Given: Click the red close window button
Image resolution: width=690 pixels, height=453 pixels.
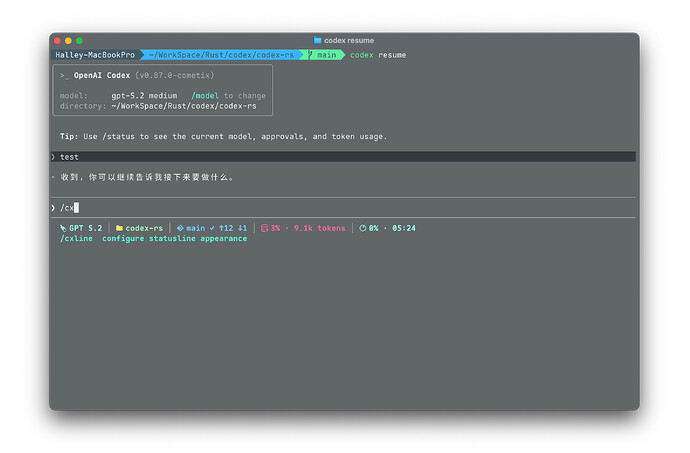Looking at the screenshot, I should point(57,41).
